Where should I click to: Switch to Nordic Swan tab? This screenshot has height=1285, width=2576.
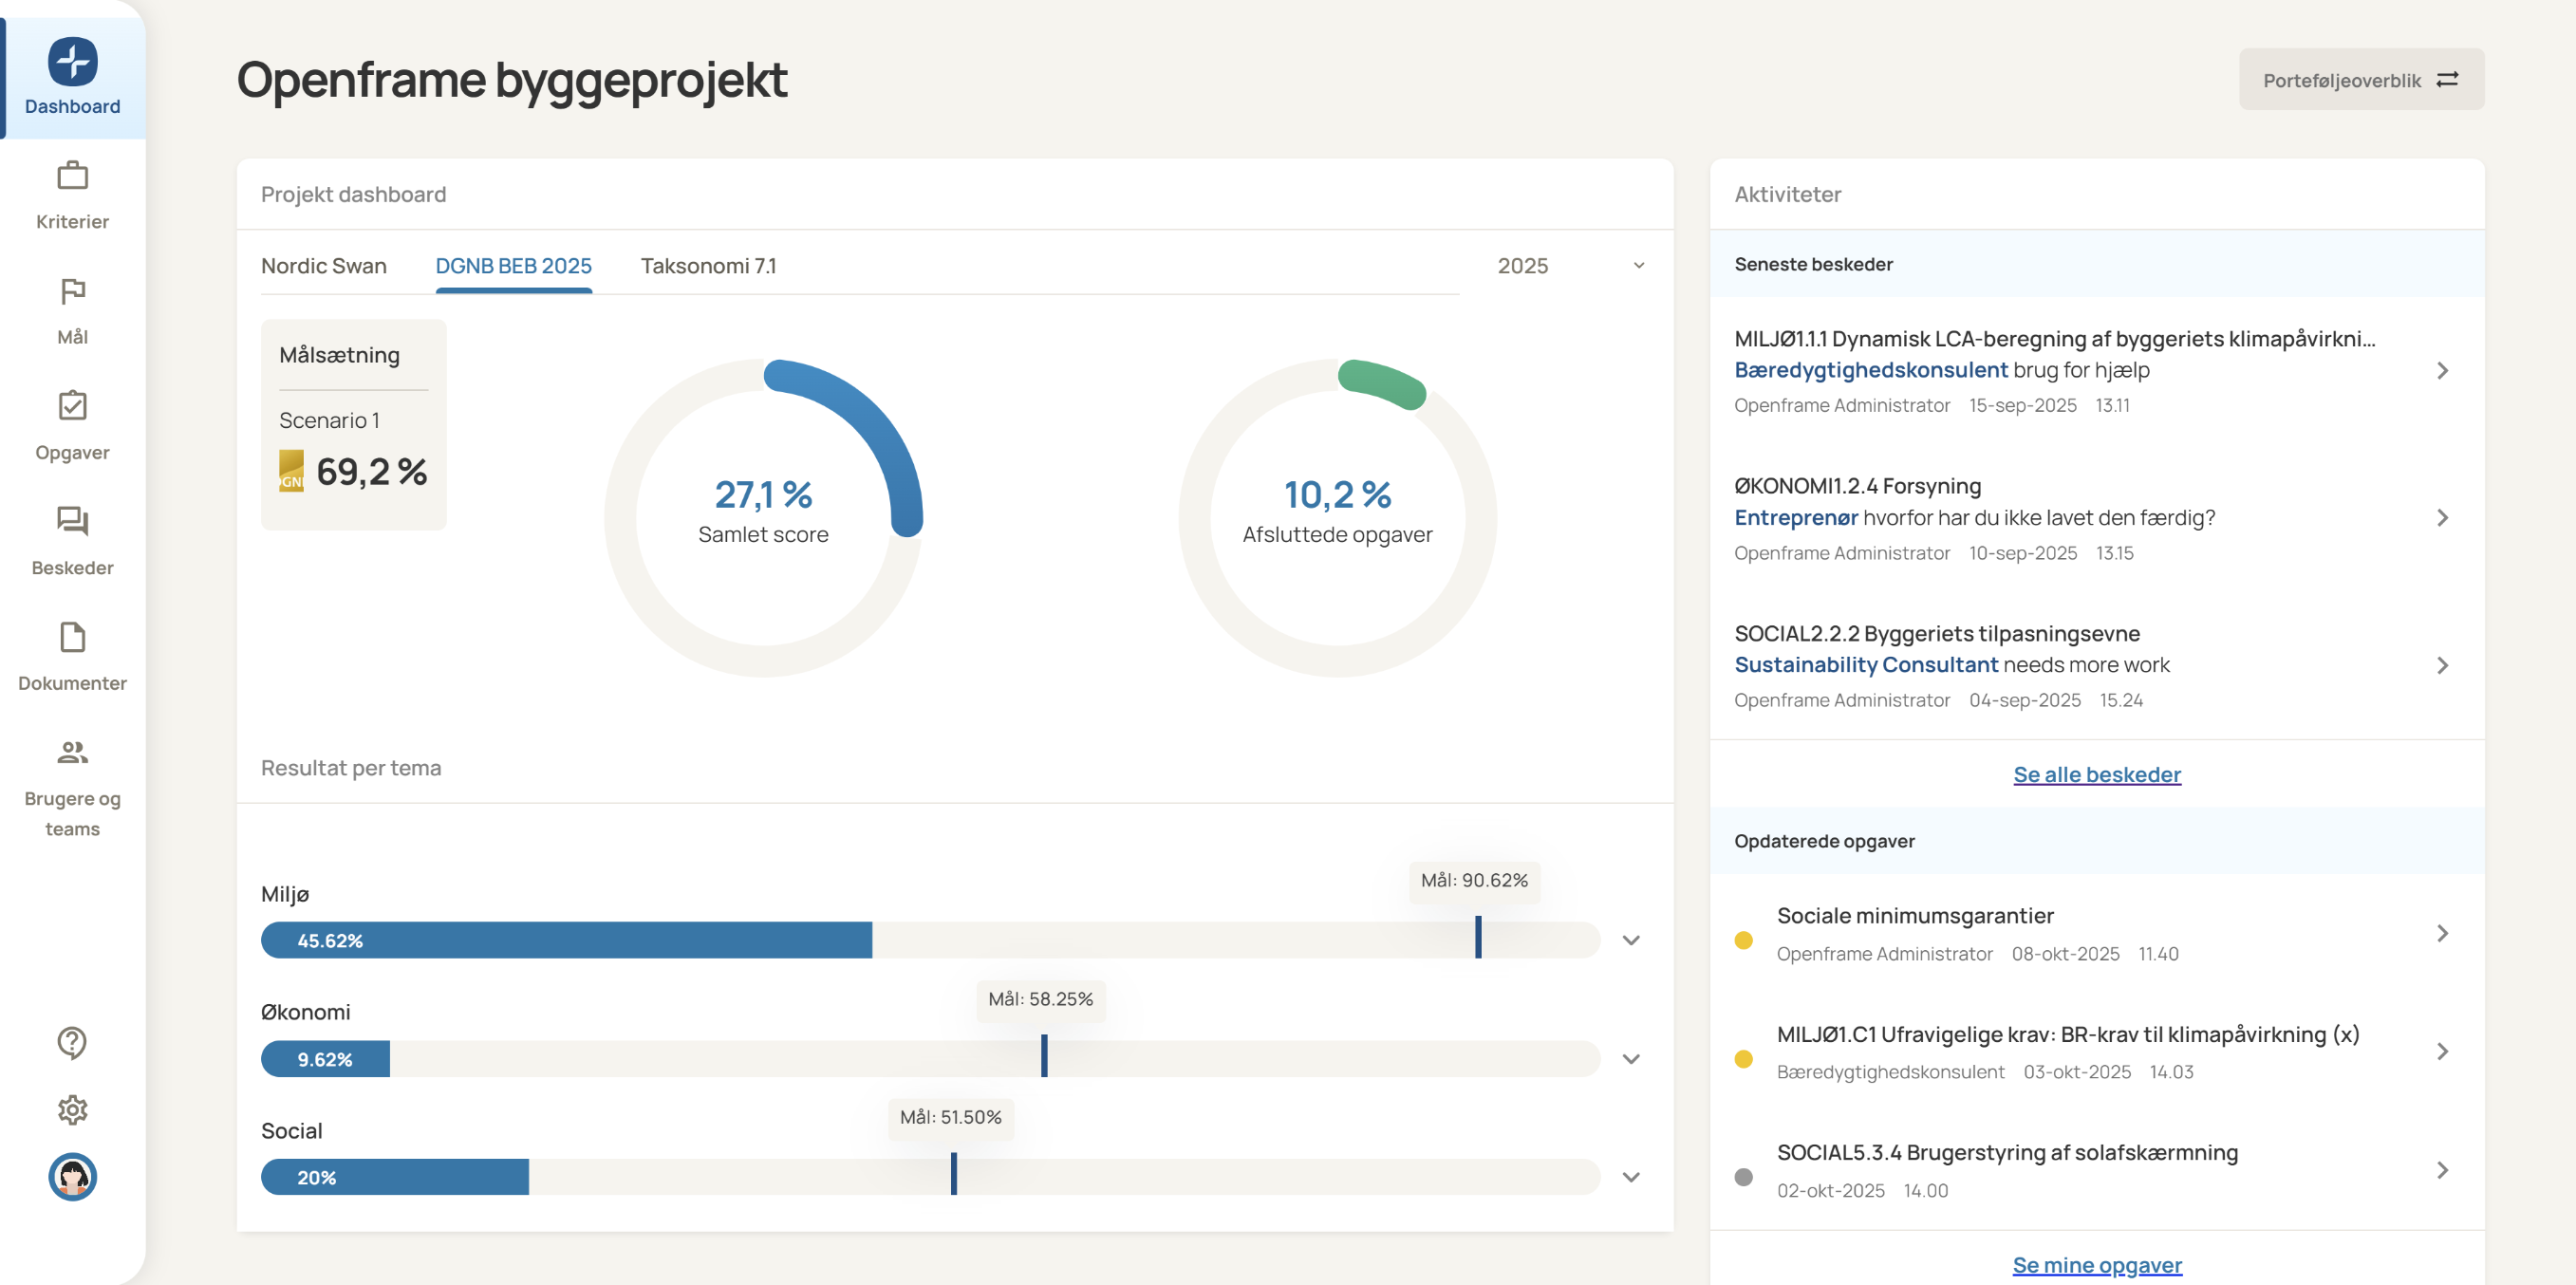tap(323, 266)
